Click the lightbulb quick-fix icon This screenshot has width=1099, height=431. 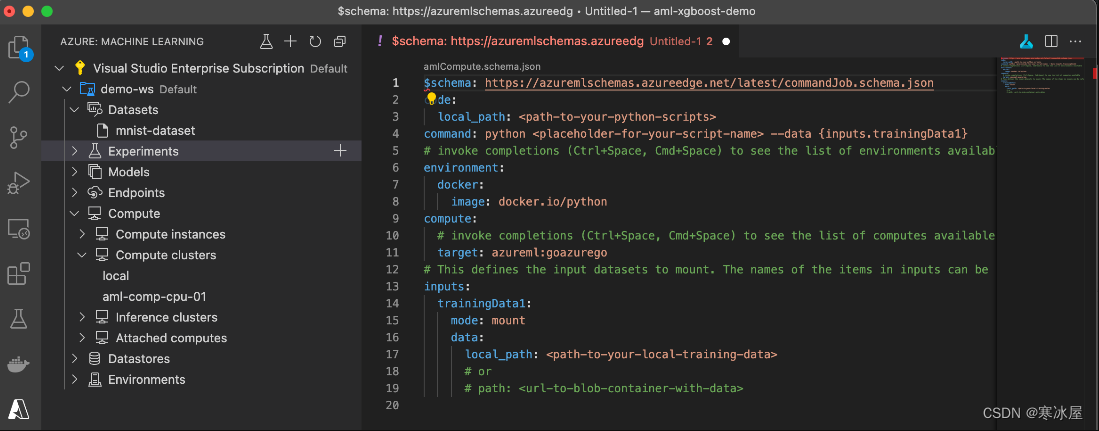[432, 99]
